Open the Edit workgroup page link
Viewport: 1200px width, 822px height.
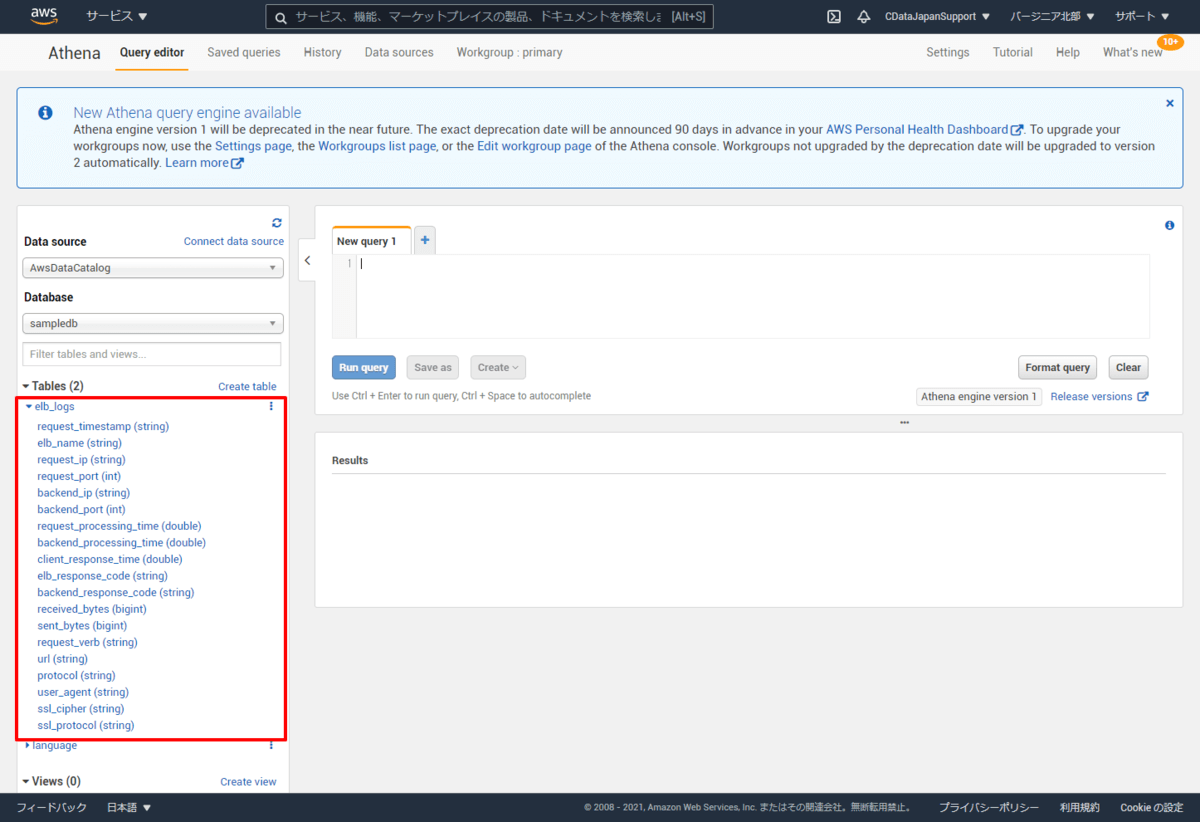534,146
